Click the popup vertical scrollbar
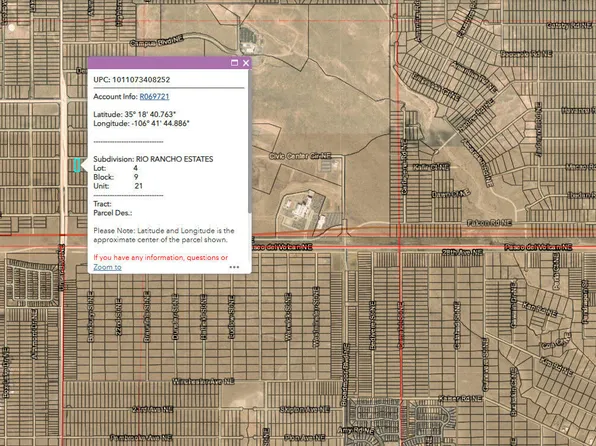Image resolution: width=596 pixels, height=446 pixels. click(x=250, y=141)
